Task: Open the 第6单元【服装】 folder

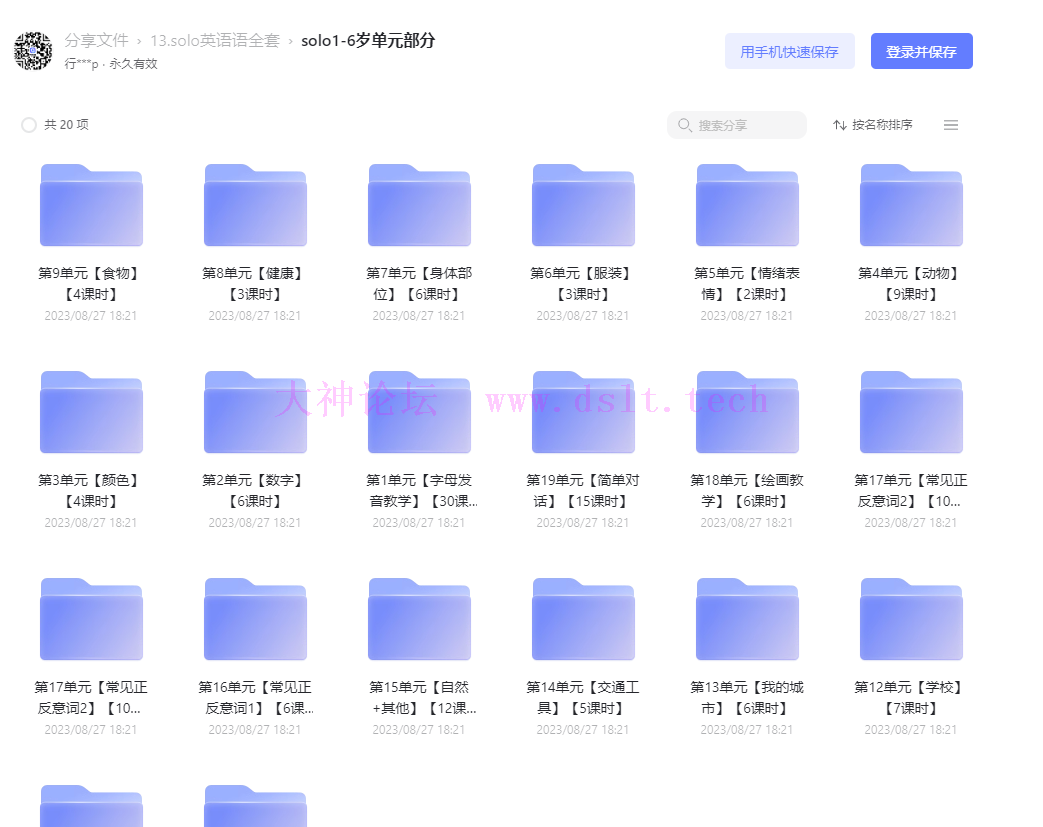Action: point(583,206)
